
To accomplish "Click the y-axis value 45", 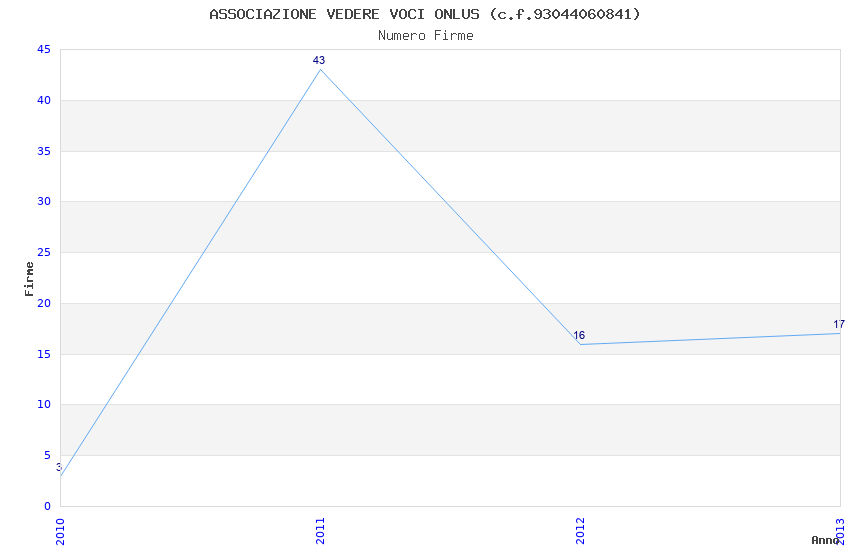I will 44,50.
